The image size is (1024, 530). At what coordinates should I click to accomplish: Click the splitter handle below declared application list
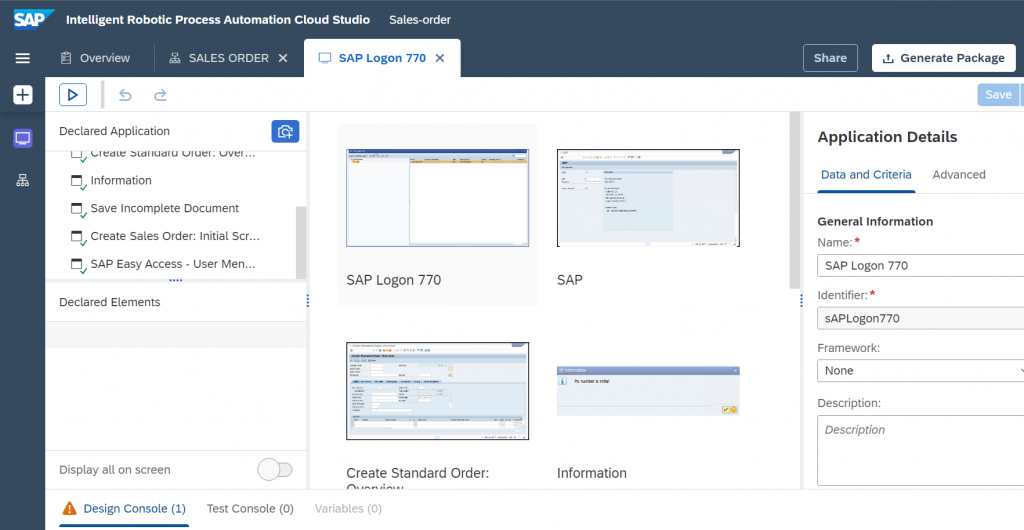[176, 281]
